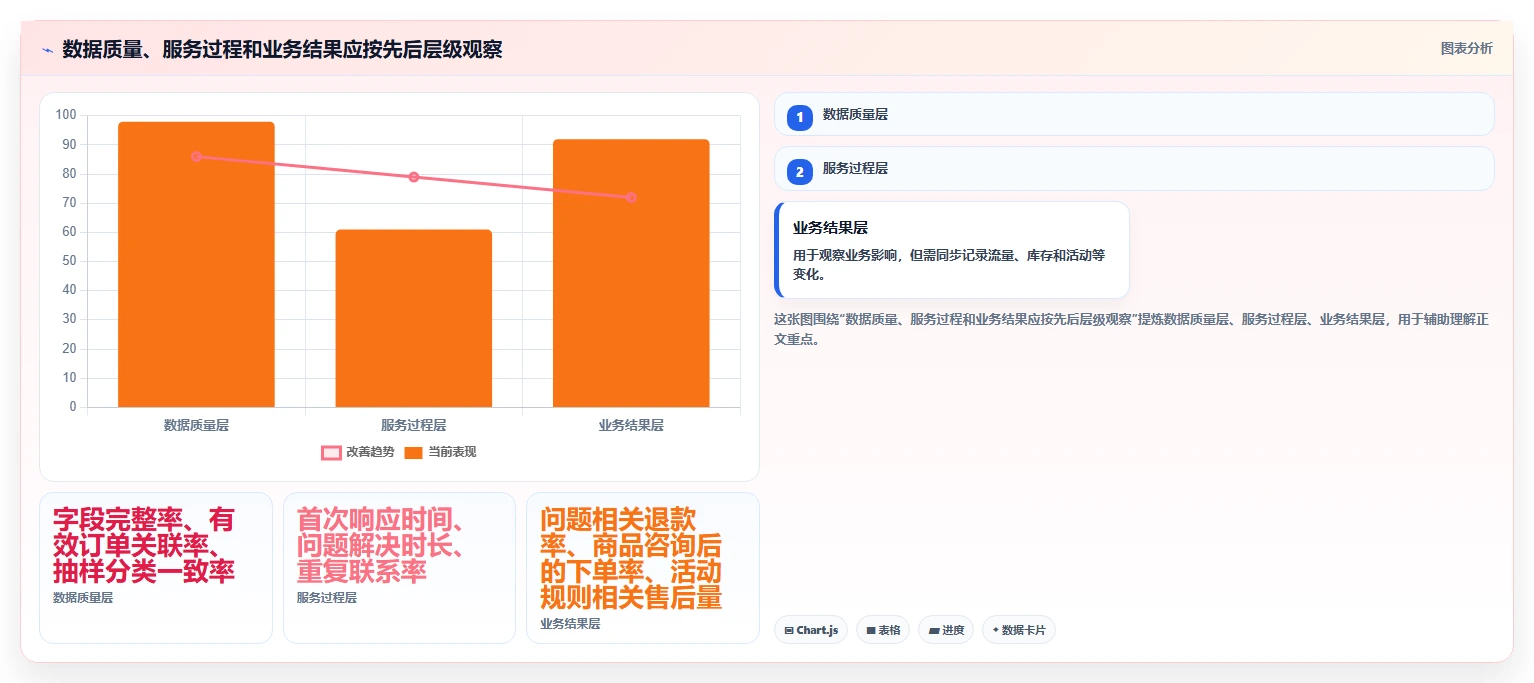1534x683 pixels.
Task: Click the number 2 badge for 服务过程层
Action: (799, 172)
